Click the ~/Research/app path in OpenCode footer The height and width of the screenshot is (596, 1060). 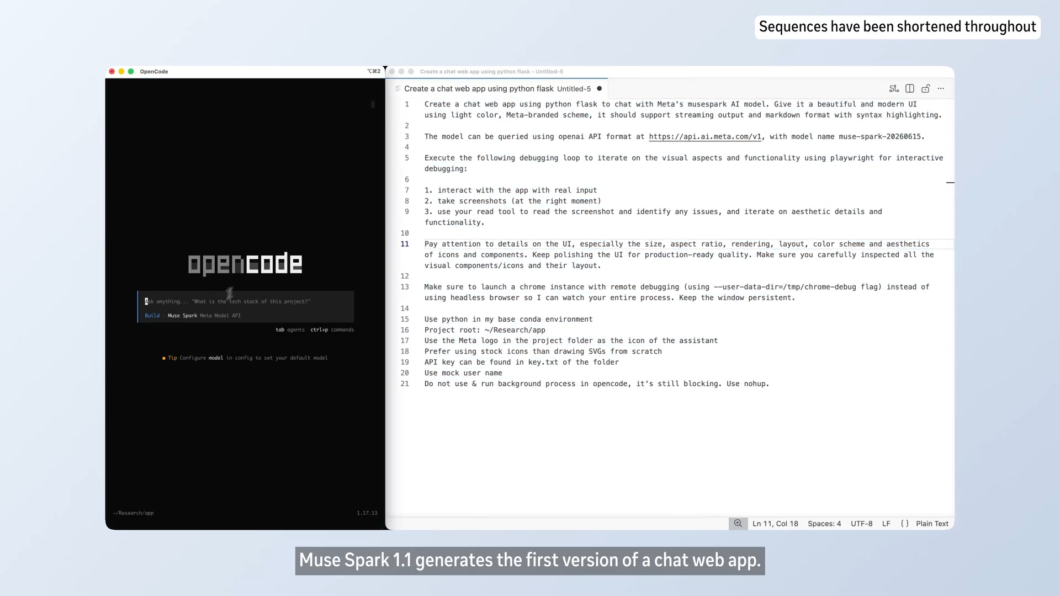133,513
